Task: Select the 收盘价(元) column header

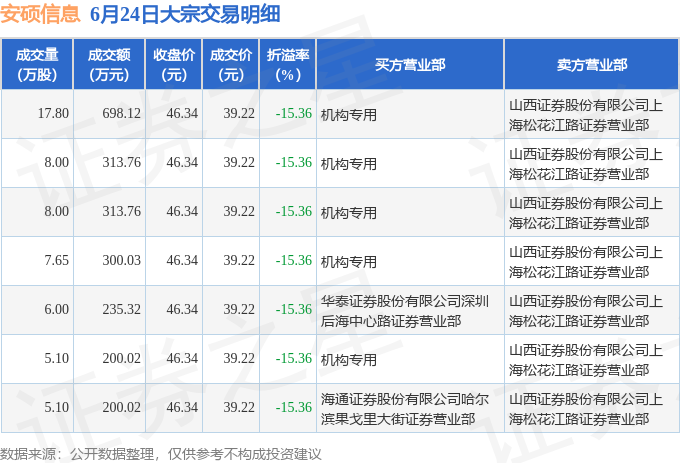Action: 173,65
